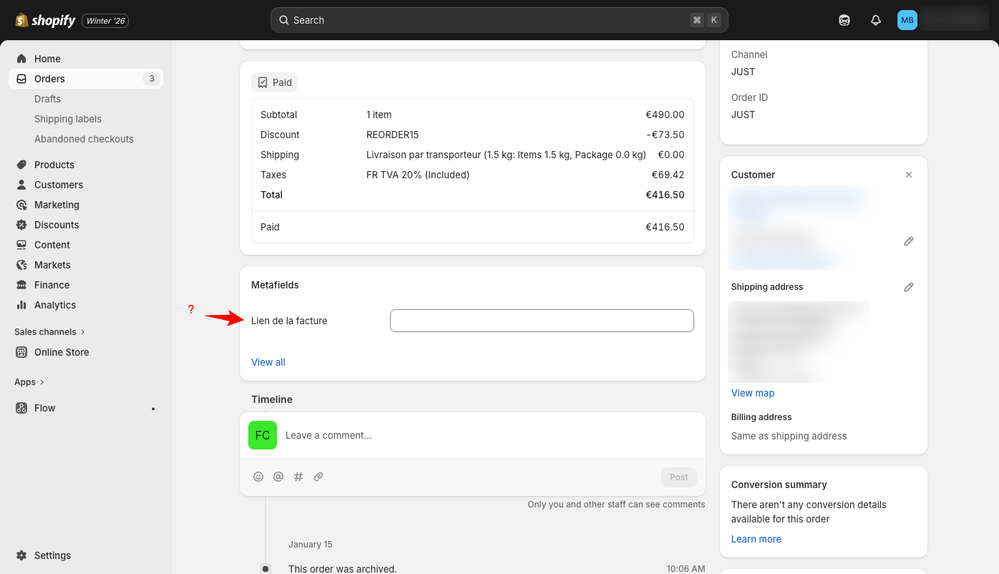Click the View all metafields link
Image resolution: width=999 pixels, height=574 pixels.
coord(268,362)
